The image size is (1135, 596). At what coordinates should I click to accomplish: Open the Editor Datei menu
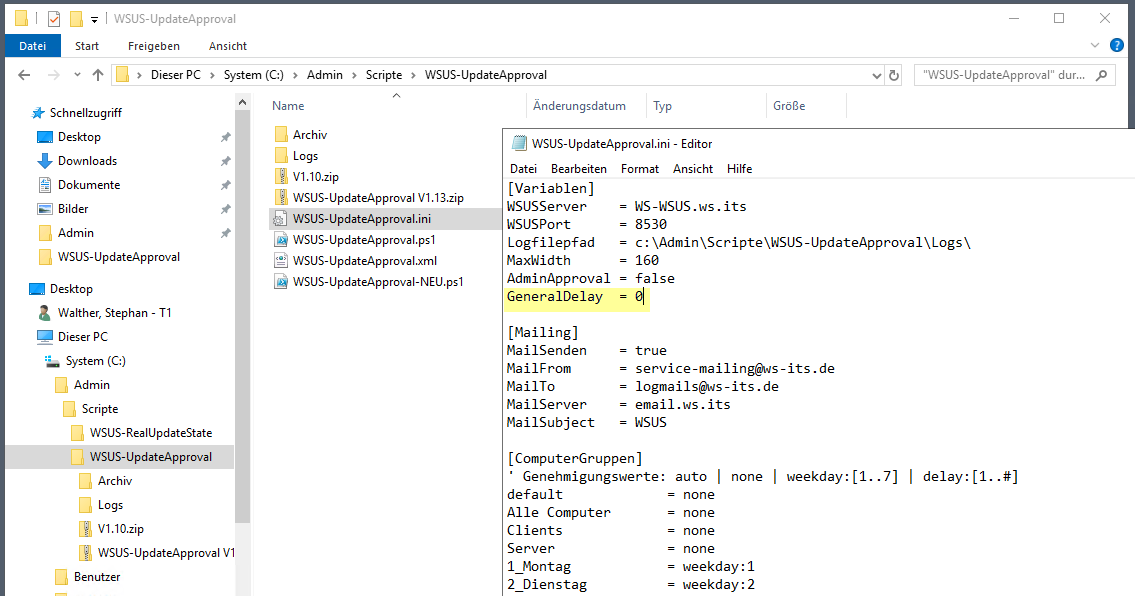click(523, 169)
